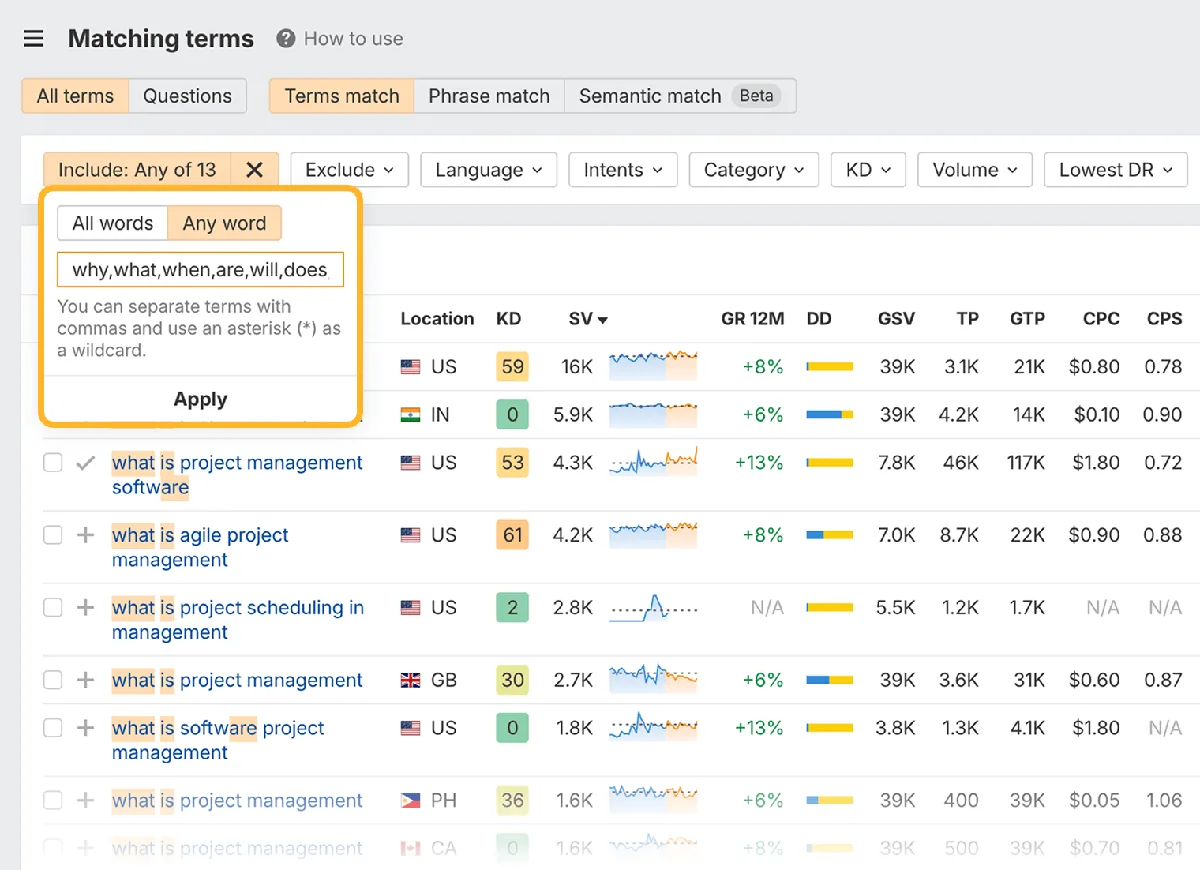
Task: Select checkbox for 'what is agile project management'
Action: (52, 535)
